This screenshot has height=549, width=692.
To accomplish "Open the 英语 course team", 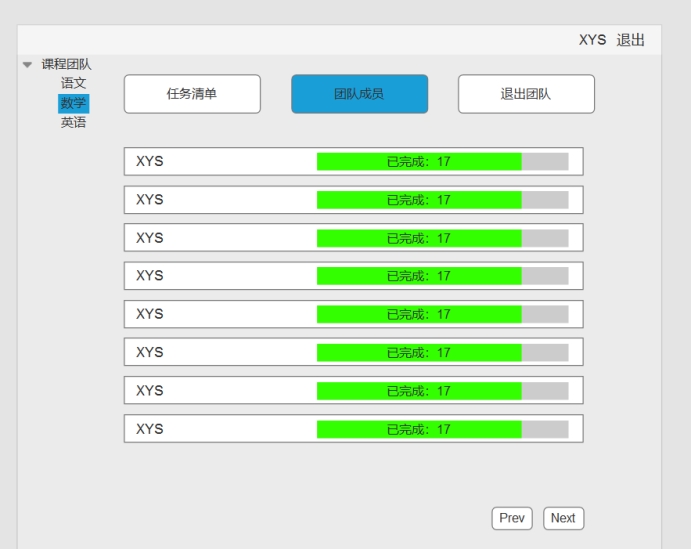I will tap(73, 122).
